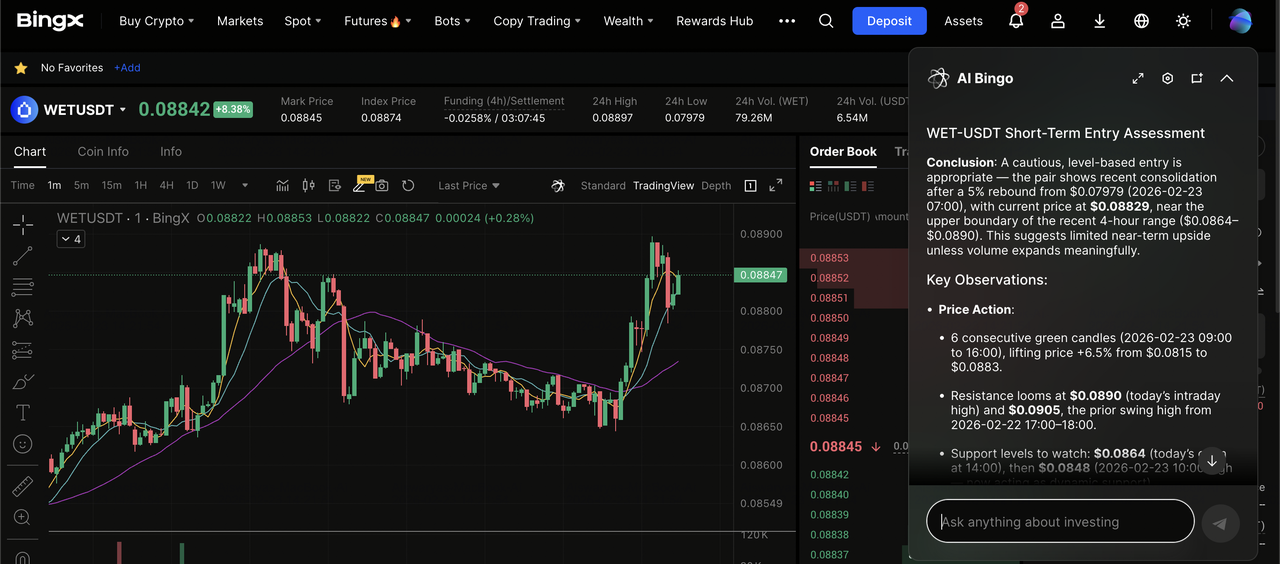Expand the WETUSDT pair selector dropdown

[123, 110]
